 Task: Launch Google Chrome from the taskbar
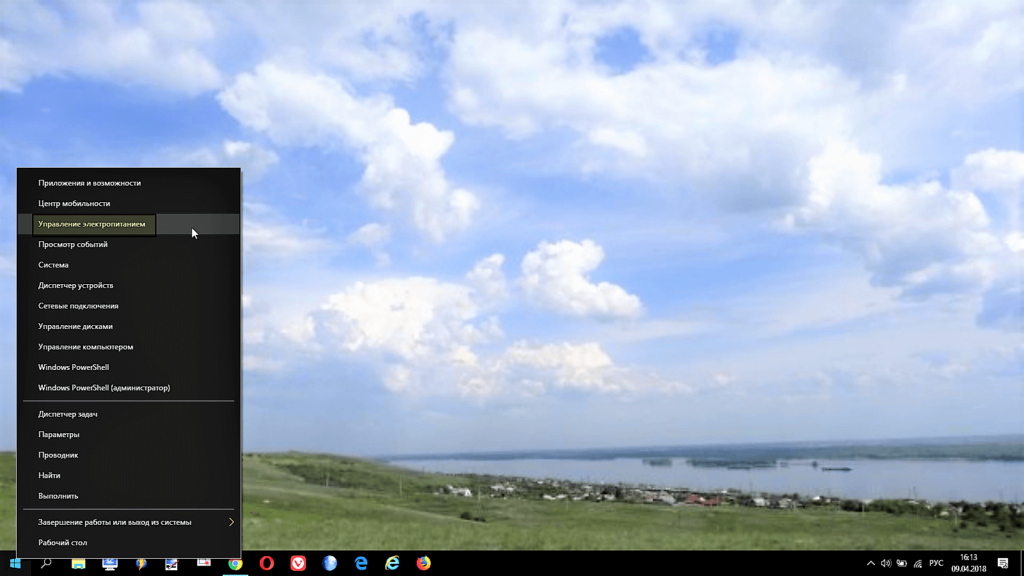click(x=235, y=564)
